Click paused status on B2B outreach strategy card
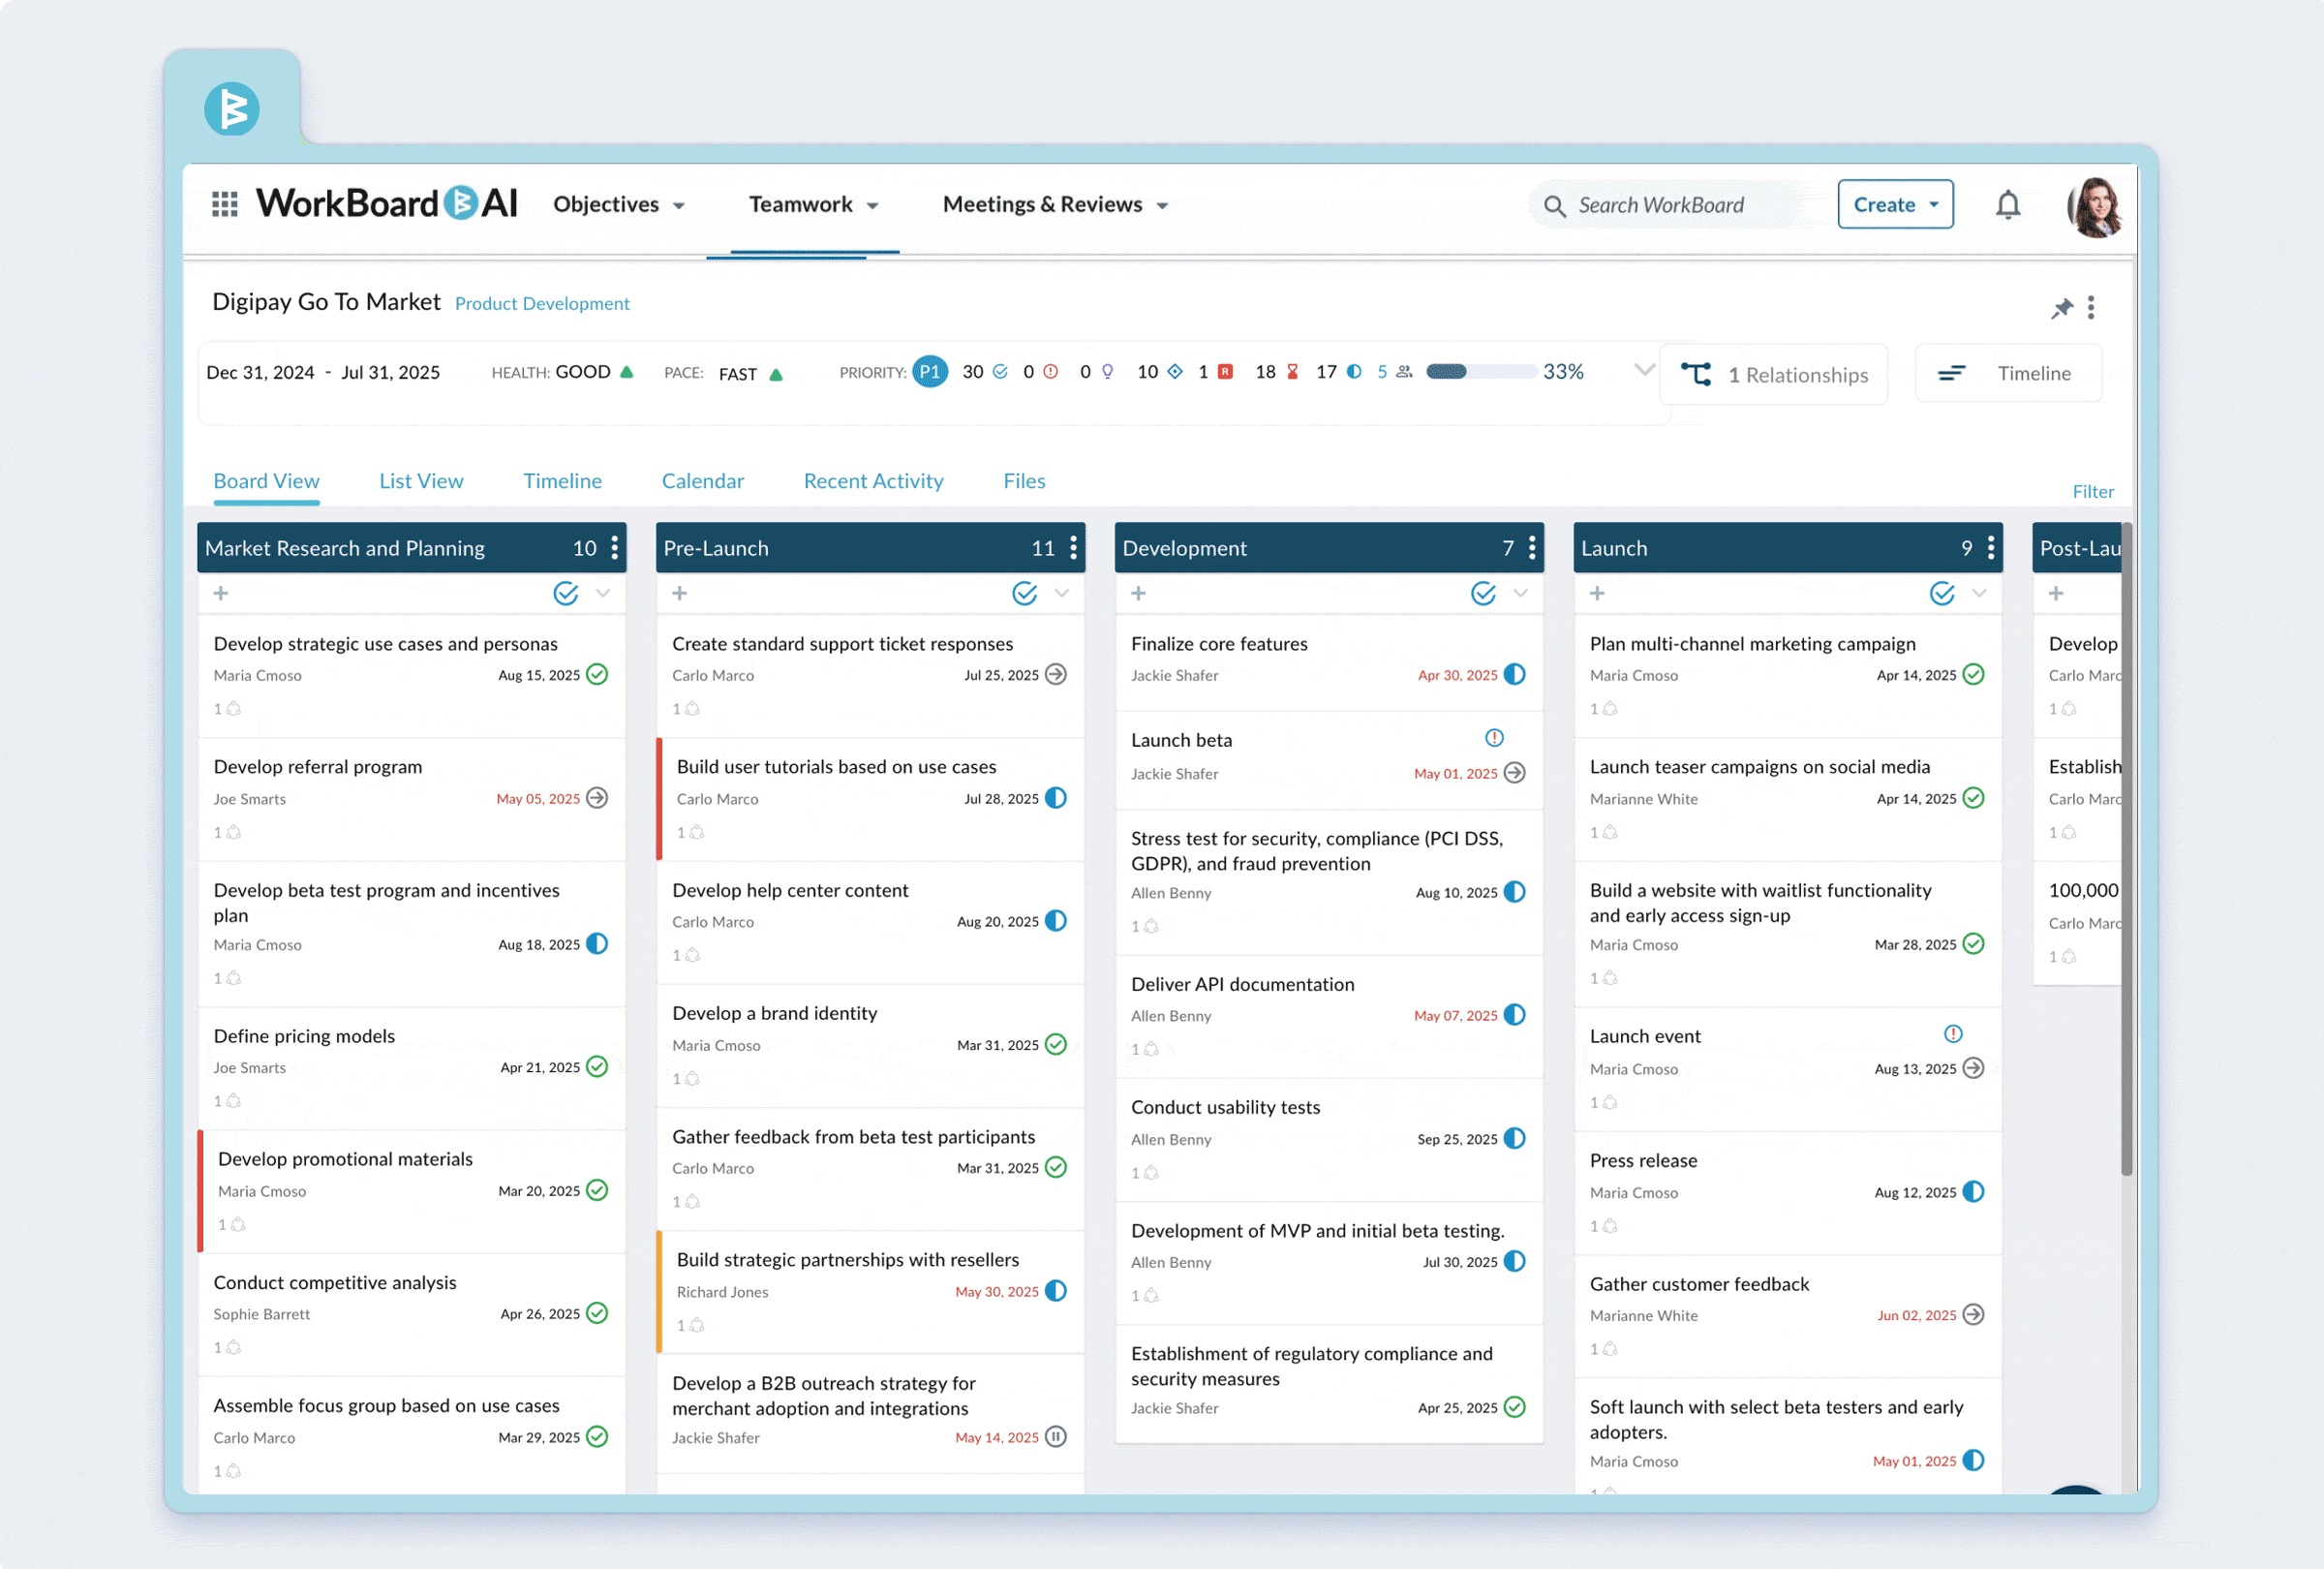 pyautogui.click(x=1056, y=1437)
